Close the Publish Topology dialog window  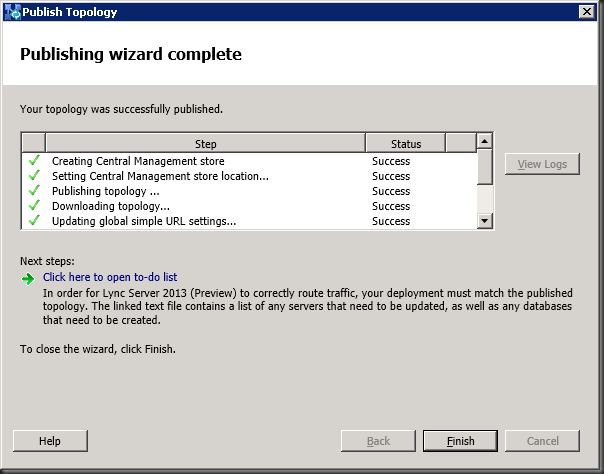586,12
